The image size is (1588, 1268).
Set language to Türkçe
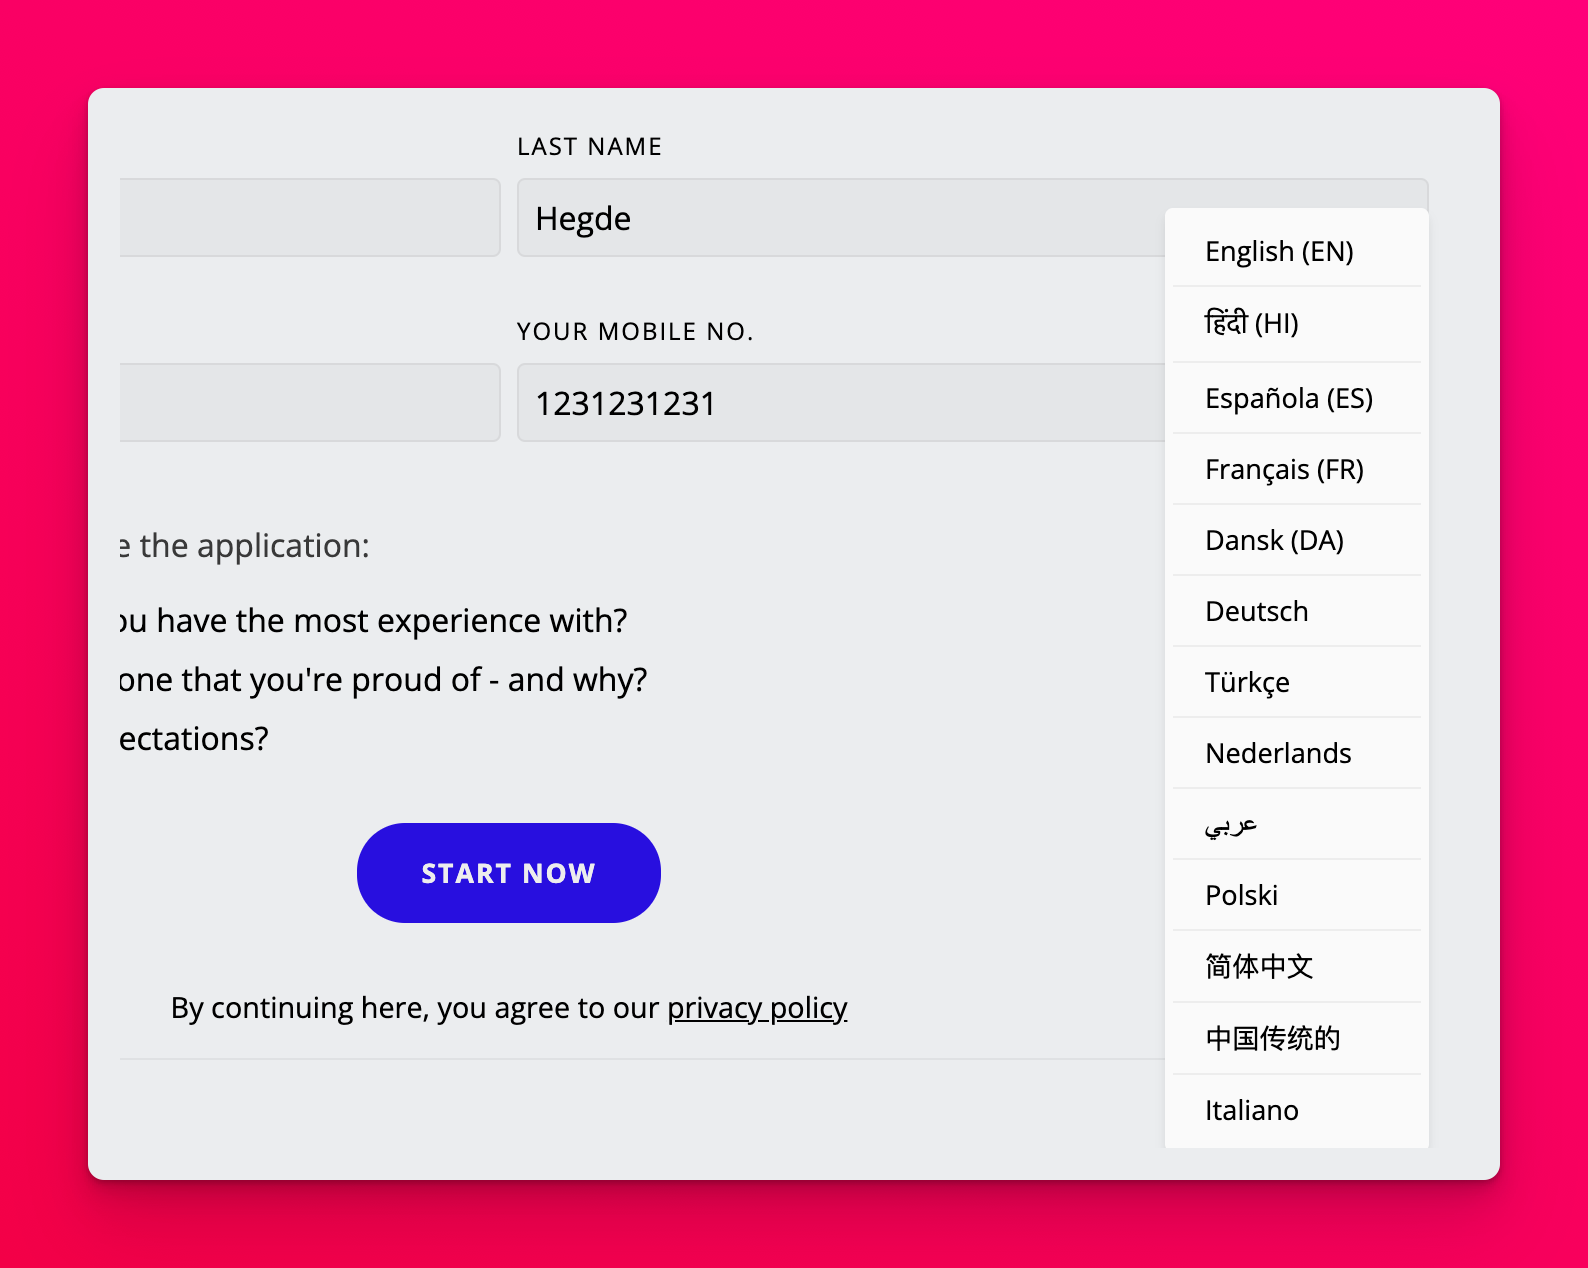[x=1247, y=682]
